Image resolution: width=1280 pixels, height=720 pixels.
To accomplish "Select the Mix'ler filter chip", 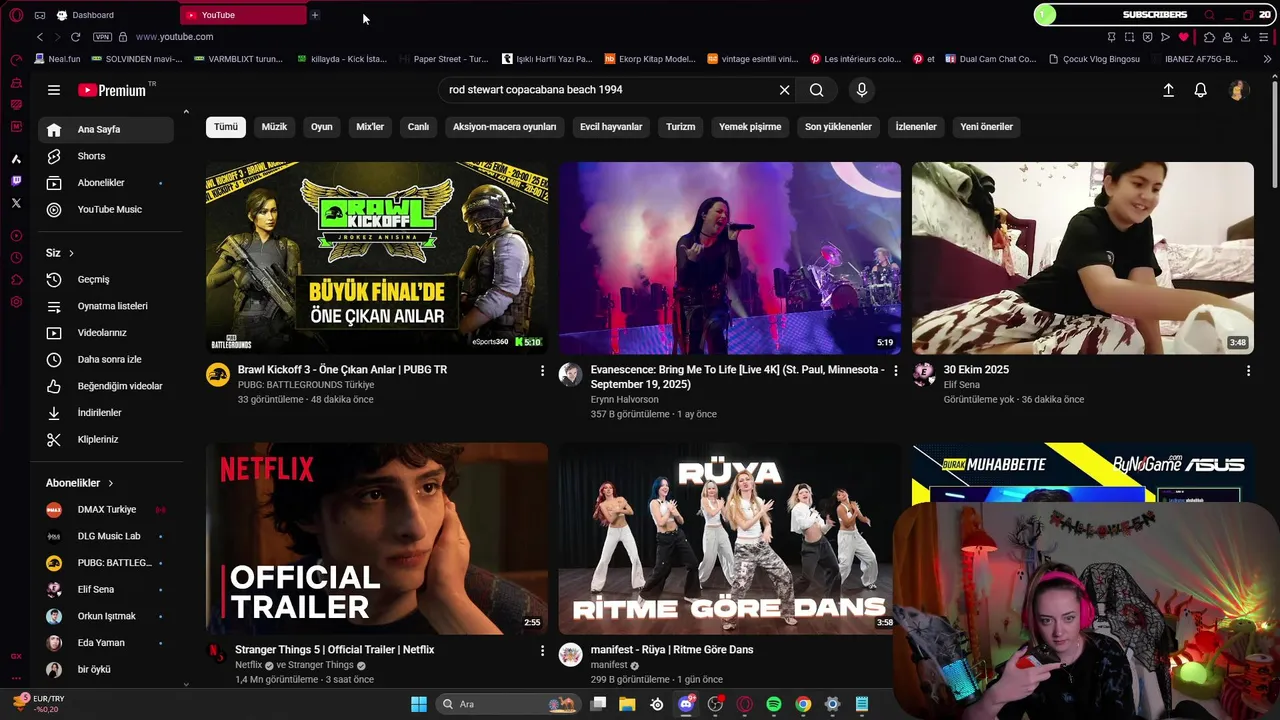I will [x=370, y=127].
